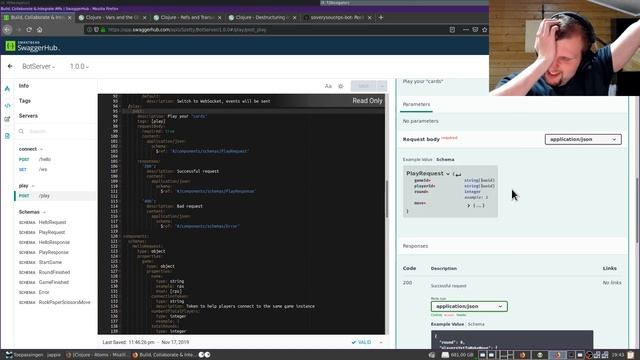Click the disabled Save button
The height and width of the screenshot is (360, 640).
tap(364, 86)
